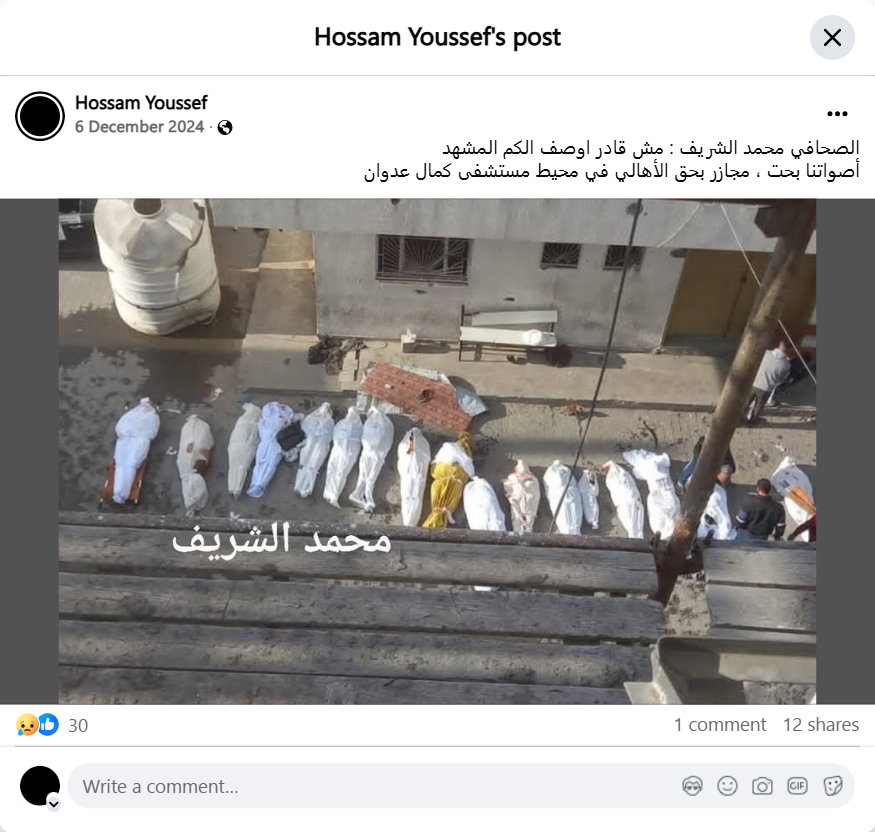The image size is (875, 832).
Task: Expand the commenter identity dropdown arrow
Action: click(54, 804)
